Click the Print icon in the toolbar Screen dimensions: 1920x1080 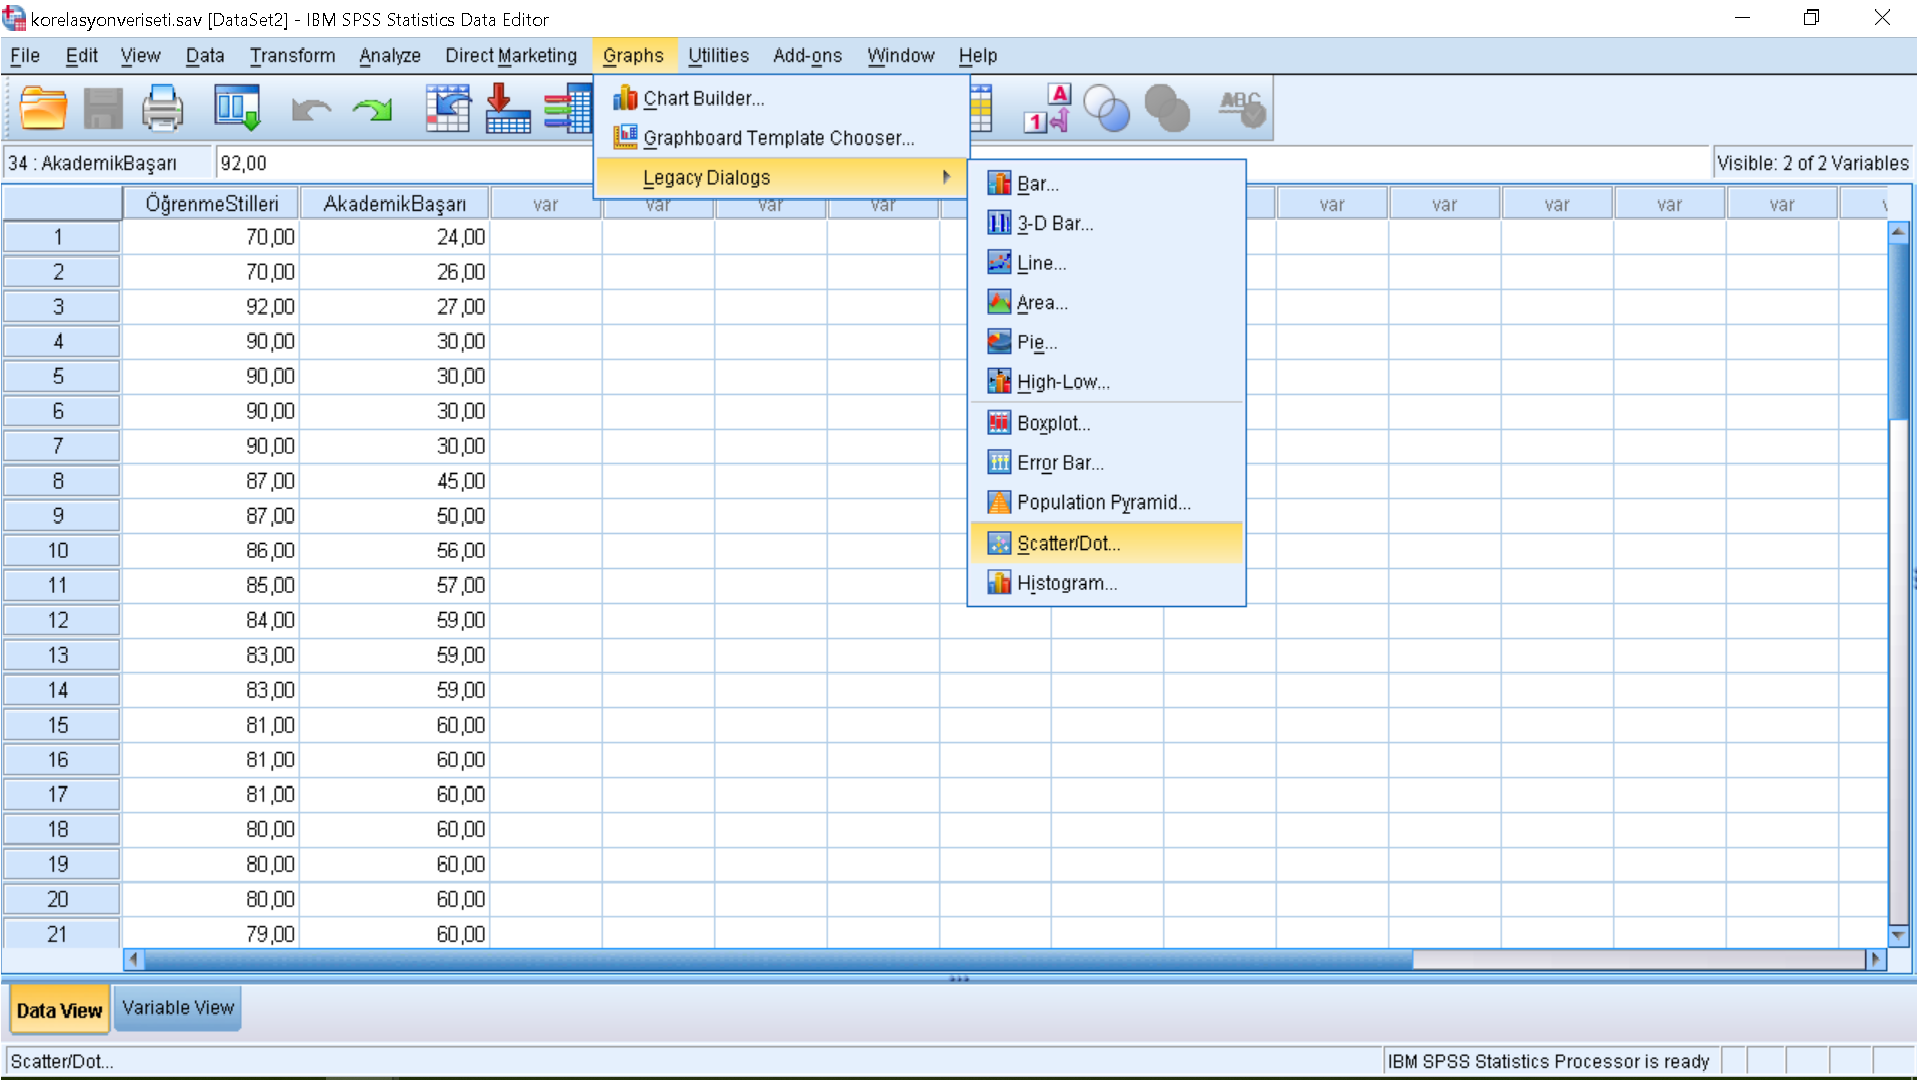point(162,108)
